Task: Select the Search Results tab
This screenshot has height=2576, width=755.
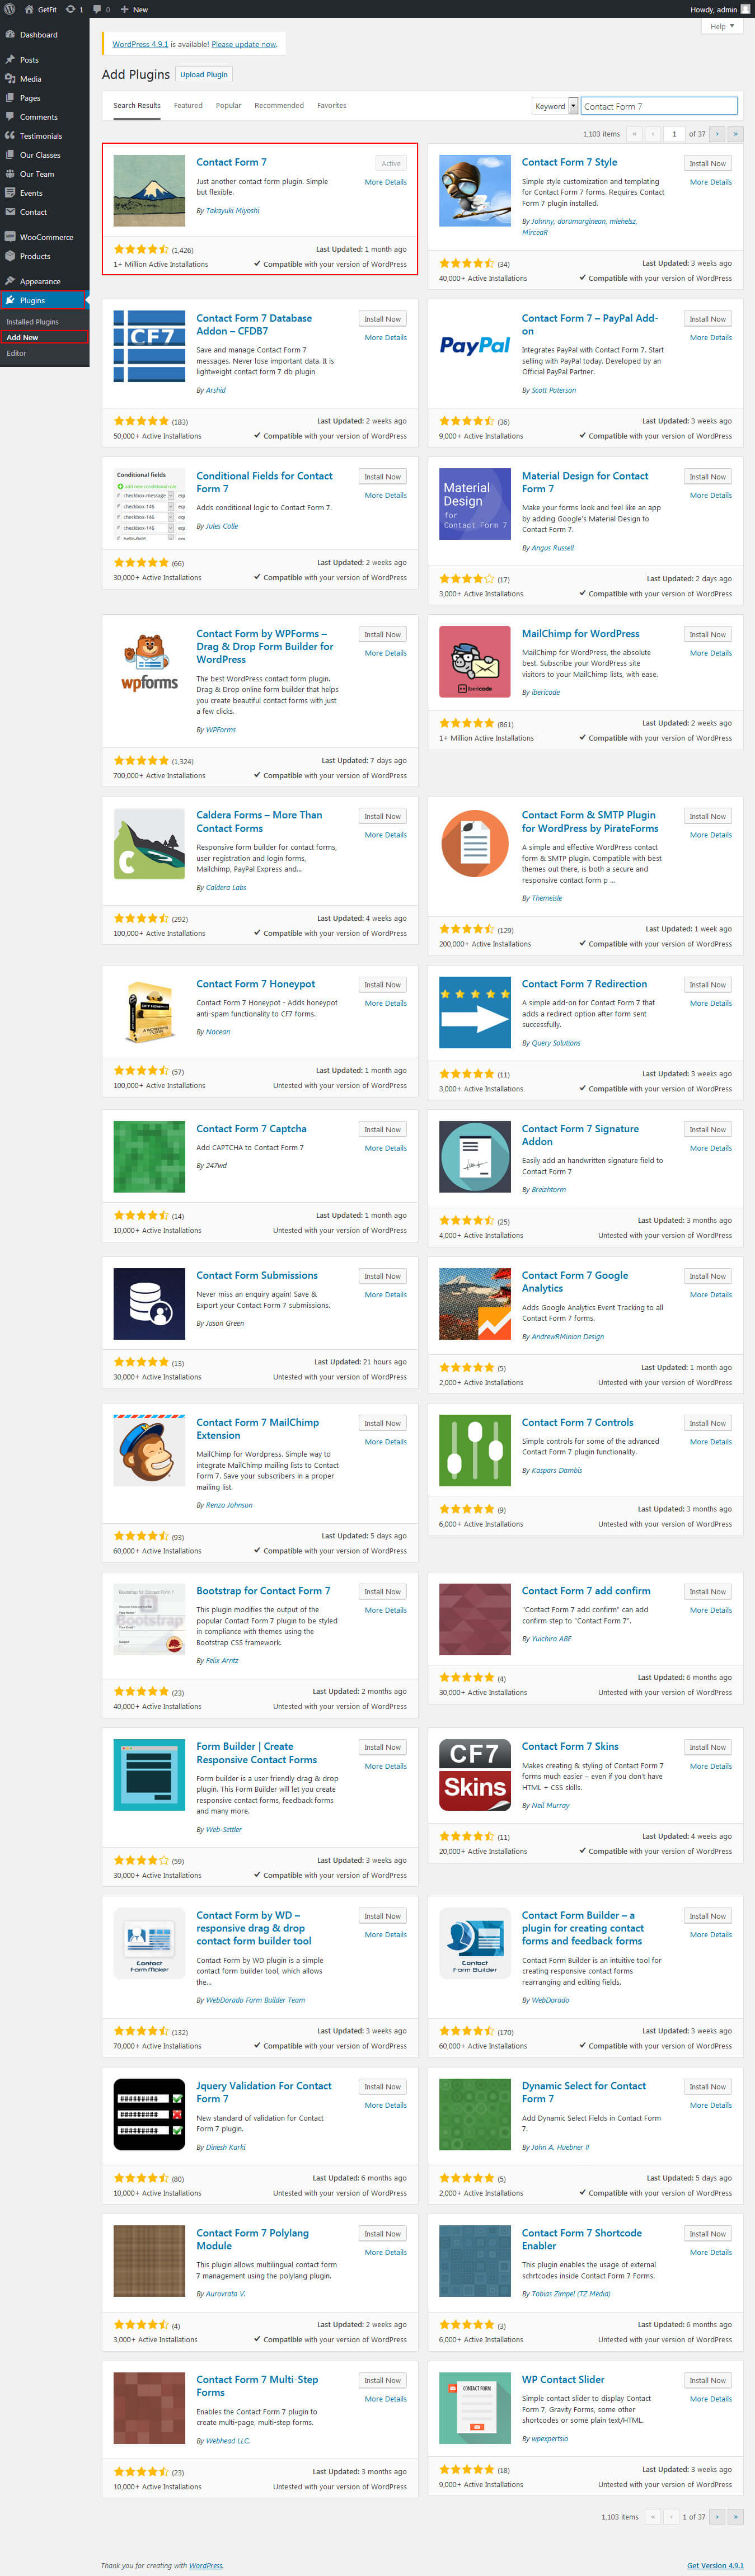Action: pyautogui.click(x=137, y=105)
